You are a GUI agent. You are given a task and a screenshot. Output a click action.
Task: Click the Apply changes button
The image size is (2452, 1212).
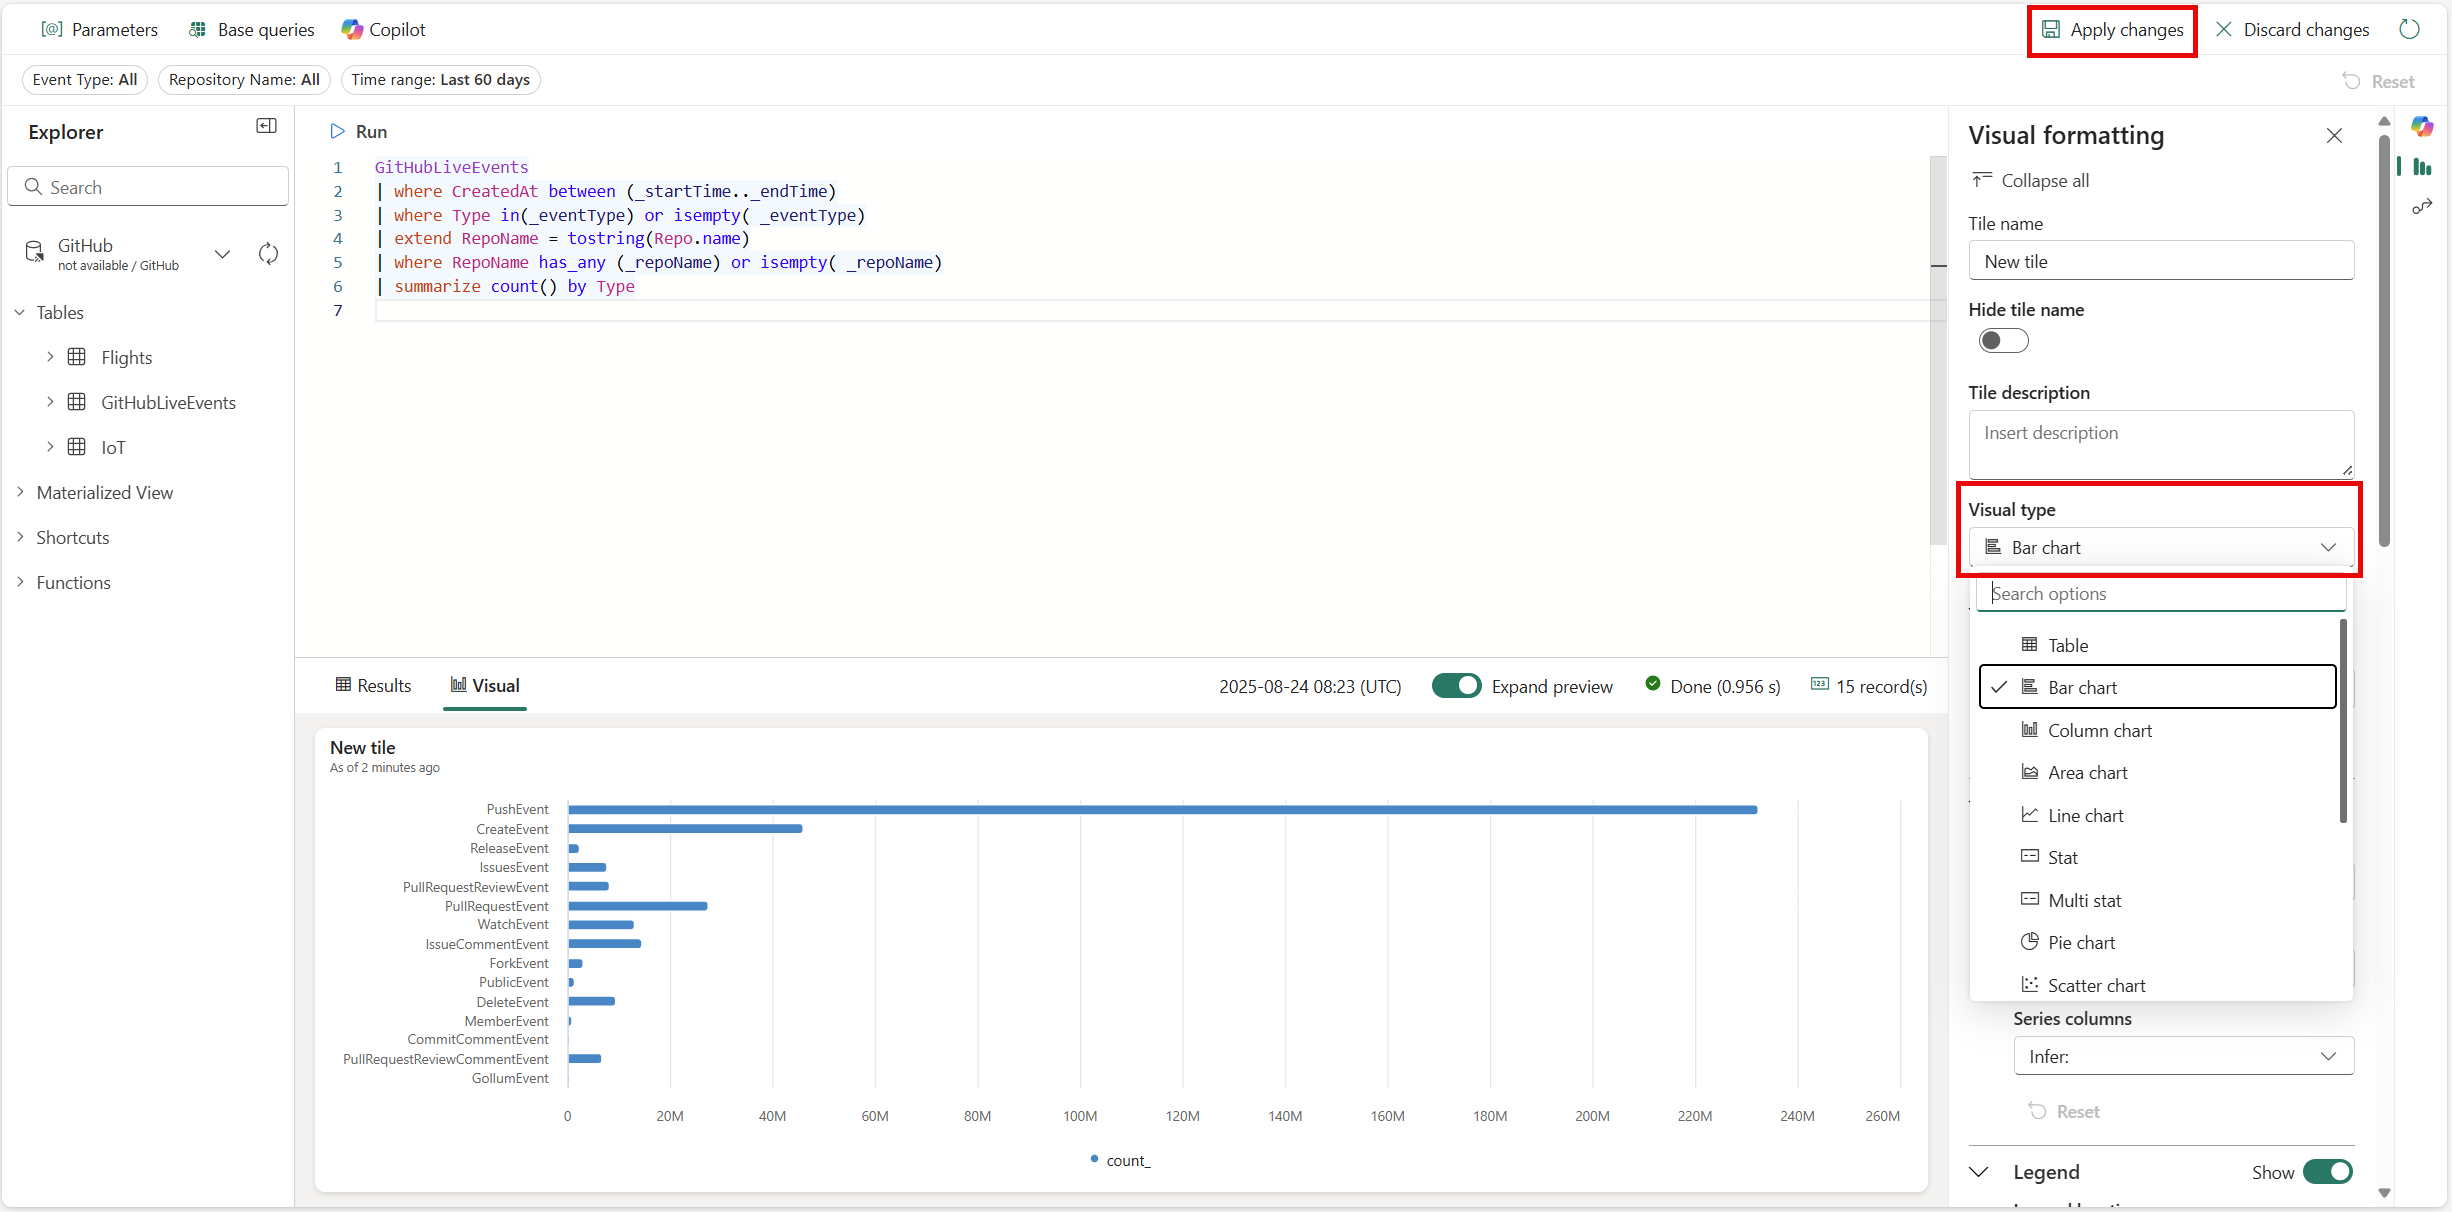2112,30
